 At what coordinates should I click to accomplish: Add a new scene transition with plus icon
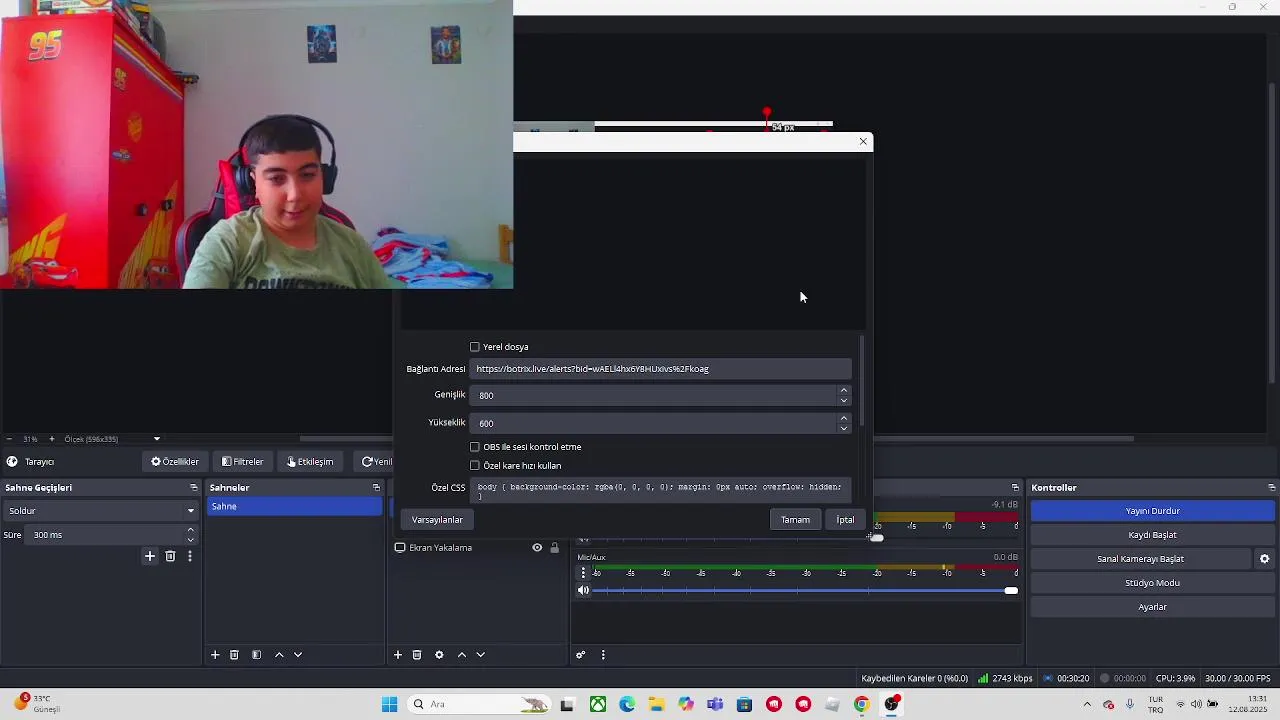click(150, 556)
